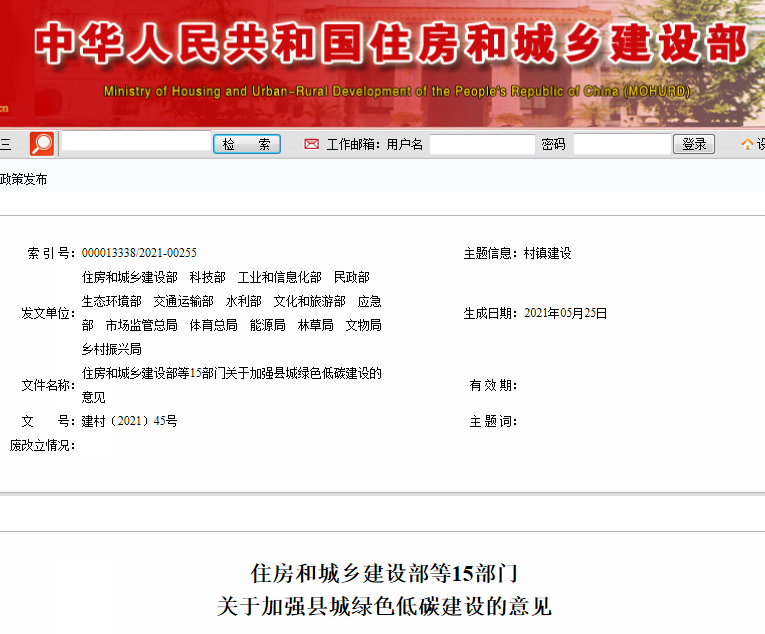Click the 文件名称 value text
This screenshot has width=765, height=634.
pos(231,385)
